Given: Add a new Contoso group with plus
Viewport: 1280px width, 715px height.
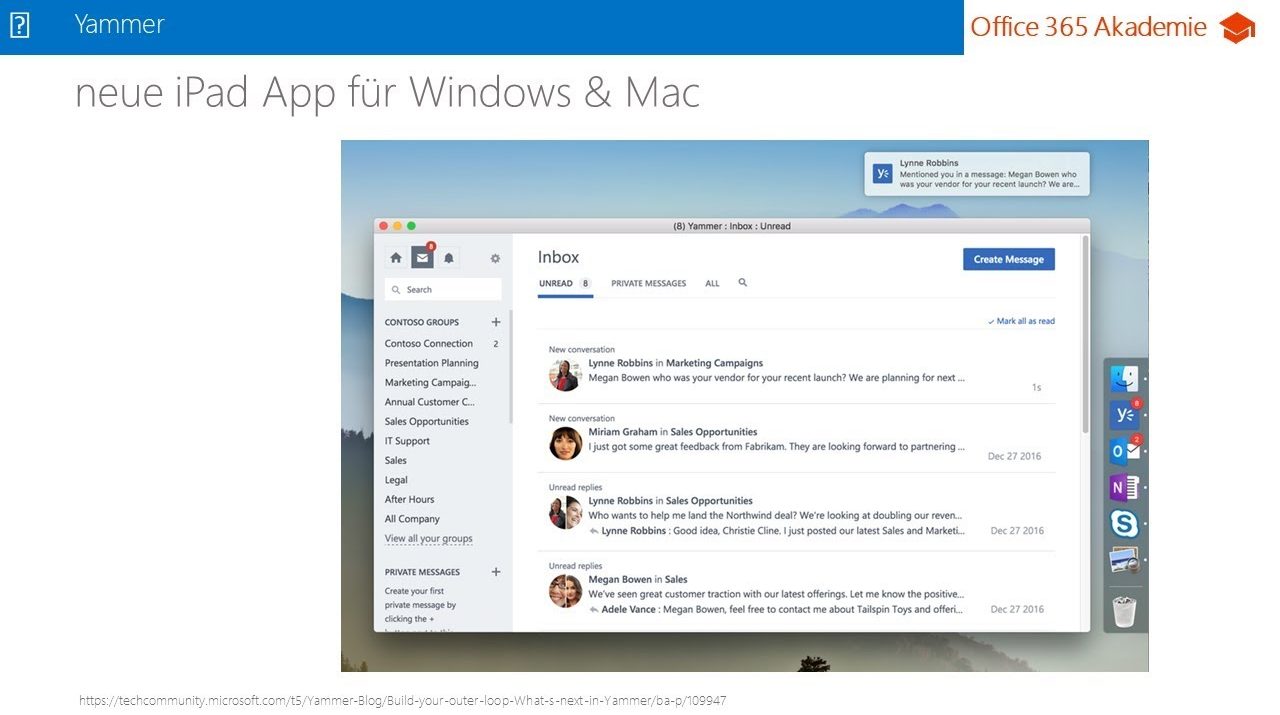Looking at the screenshot, I should (x=496, y=322).
